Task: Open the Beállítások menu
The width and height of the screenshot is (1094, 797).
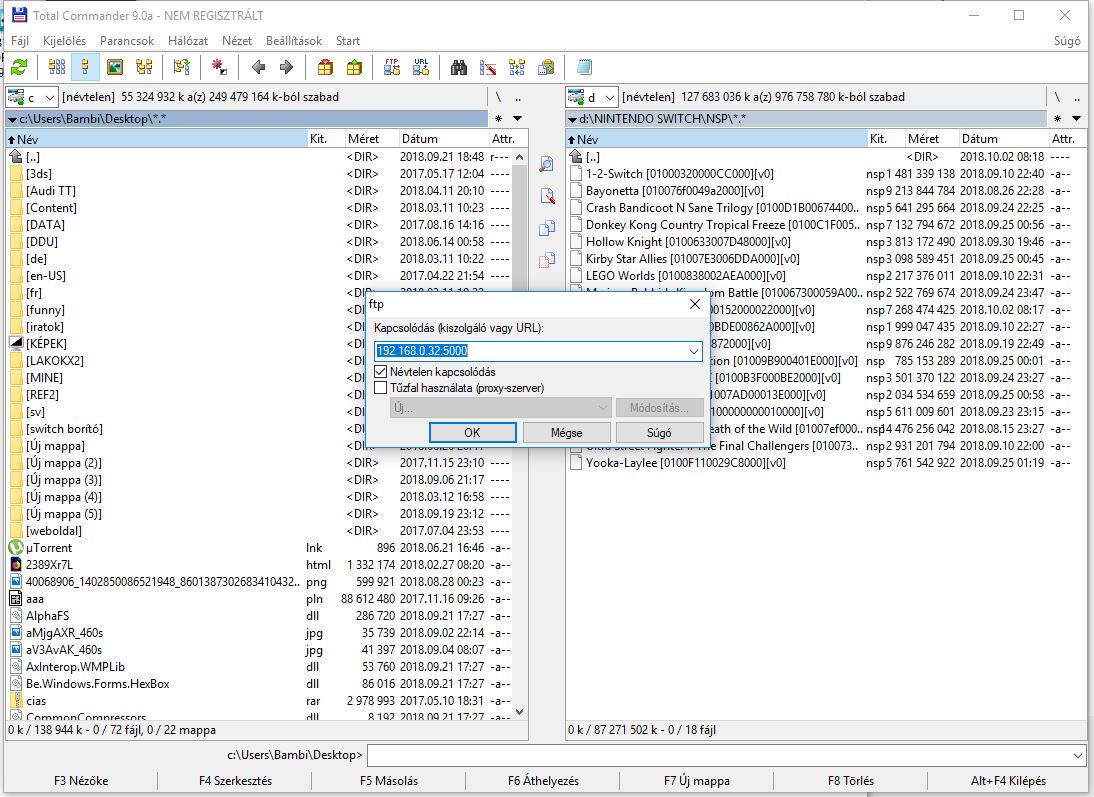Action: (294, 40)
